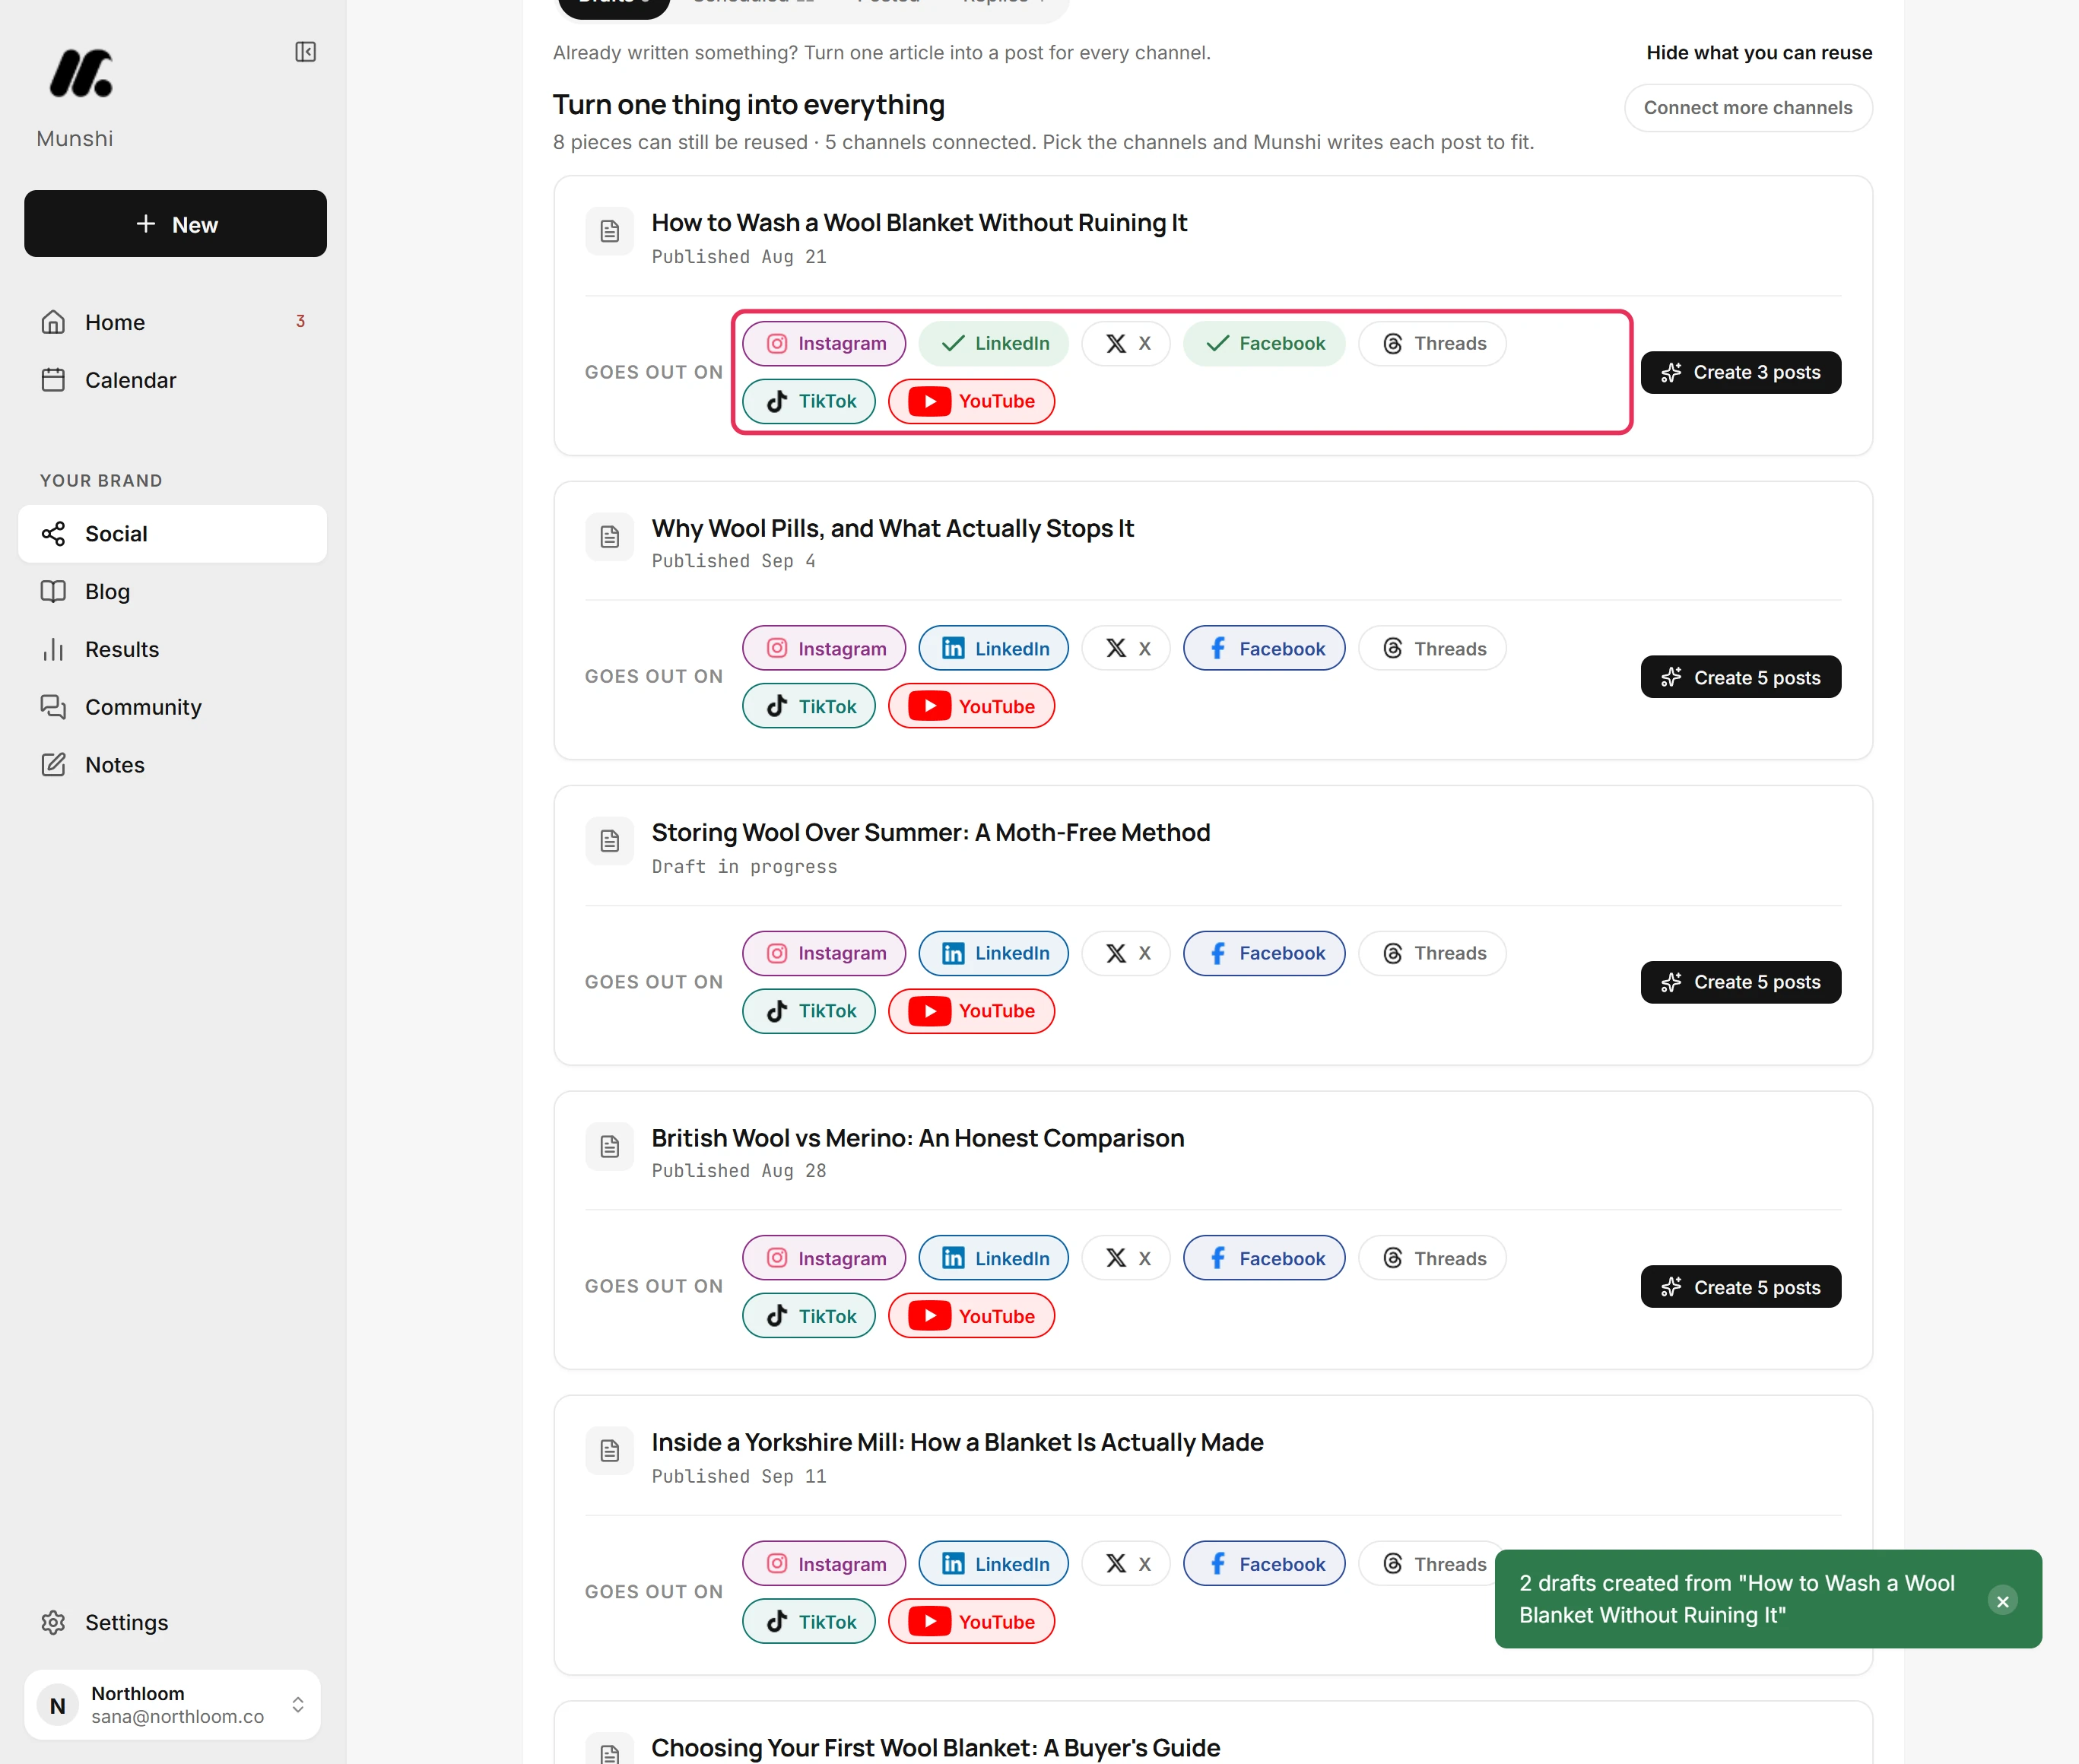Toggle Facebook for Storing Wool Over Summer
2079x1764 pixels.
pyautogui.click(x=1264, y=954)
